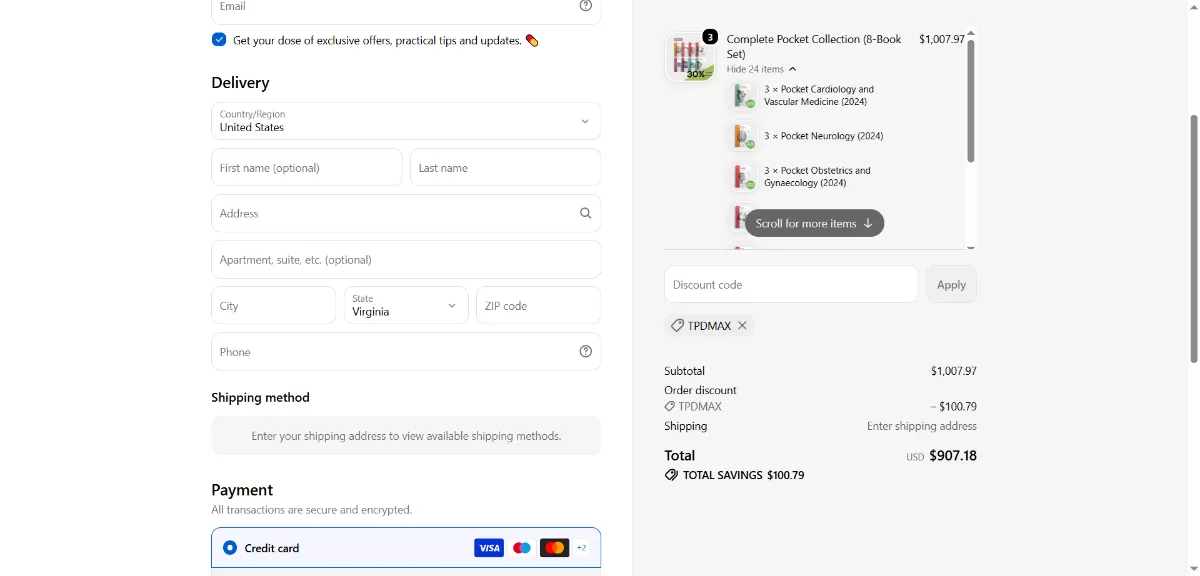Screen dimensions: 1200x576
Task: Click the Total amount $907.18
Action: click(953, 456)
